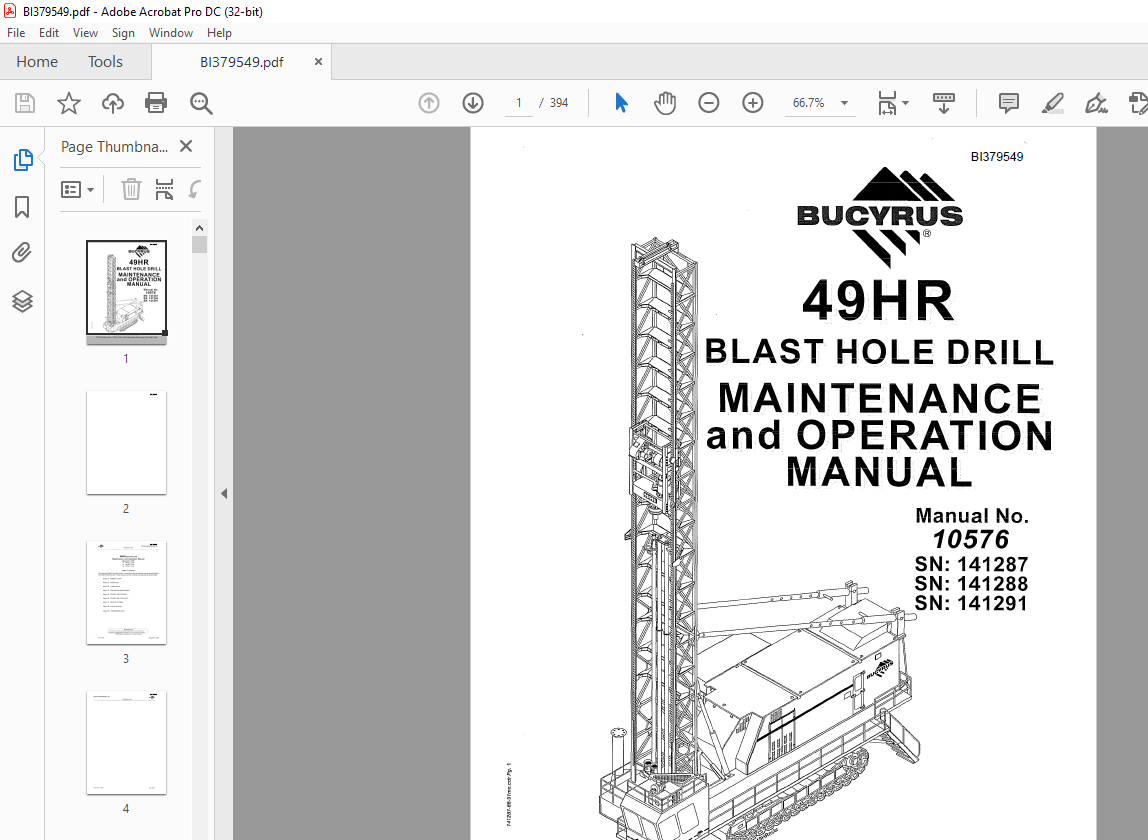1148x840 pixels.
Task: Open the Bookmarks panel icon
Action: tap(22, 207)
